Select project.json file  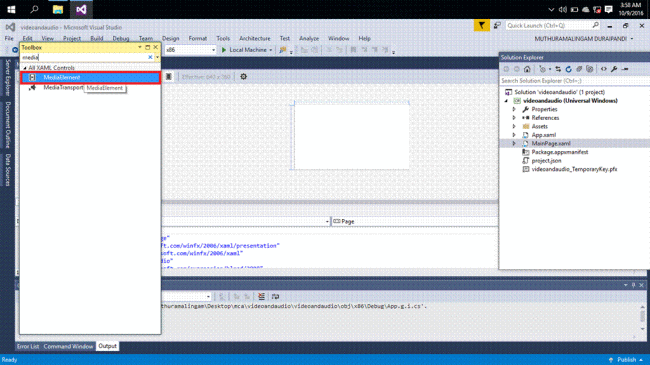pyautogui.click(x=546, y=161)
